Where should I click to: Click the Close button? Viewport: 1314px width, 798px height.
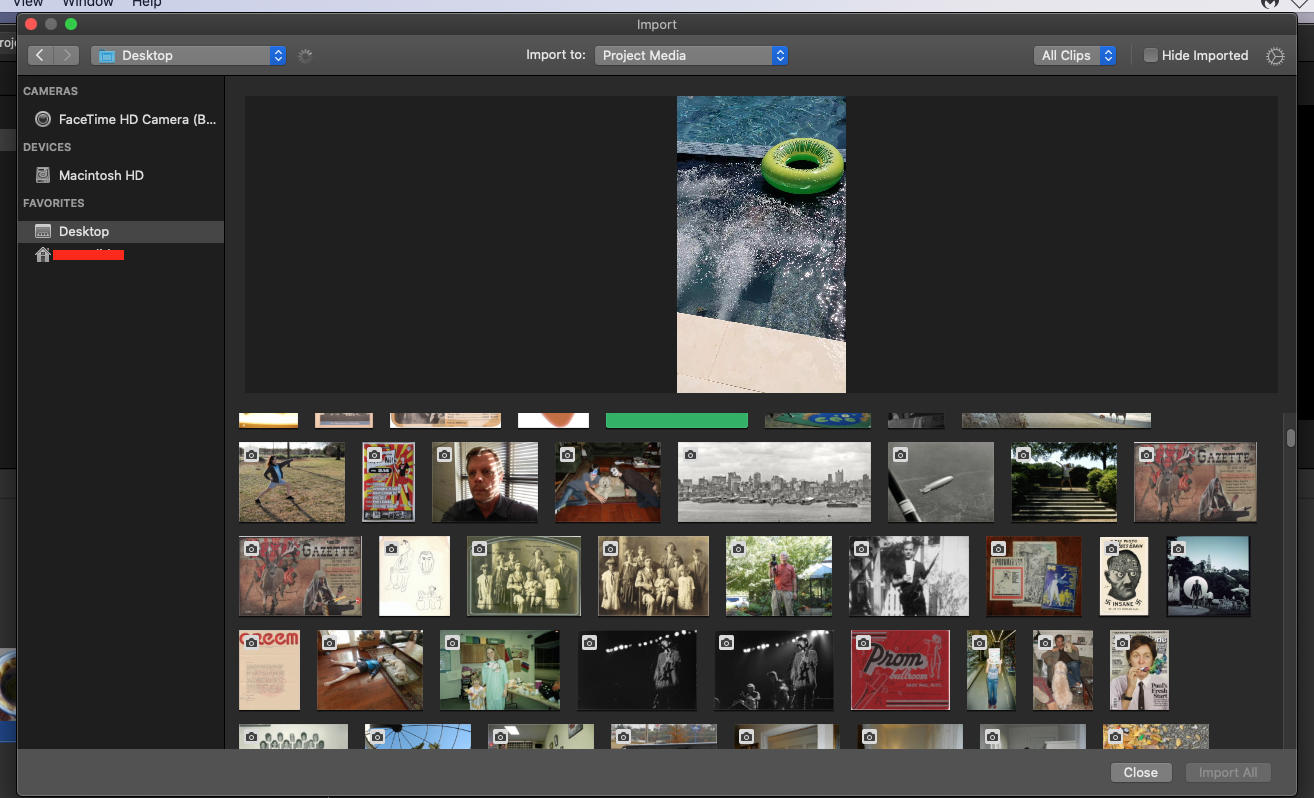1140,772
